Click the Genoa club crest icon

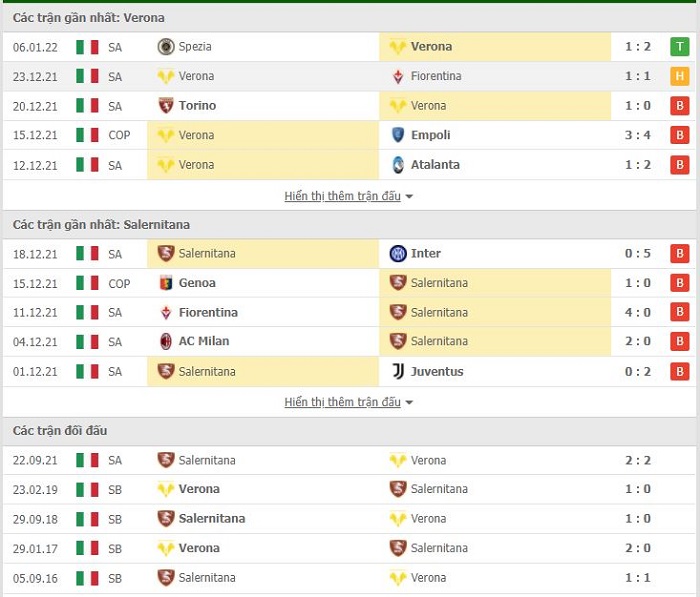pyautogui.click(x=166, y=283)
